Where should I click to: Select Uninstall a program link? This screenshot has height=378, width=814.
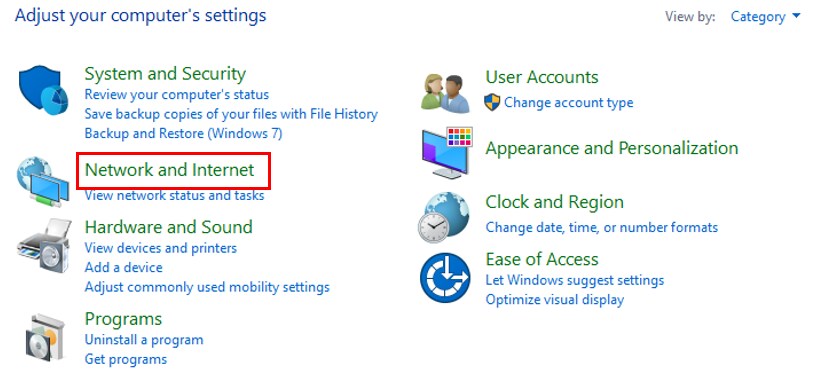144,340
